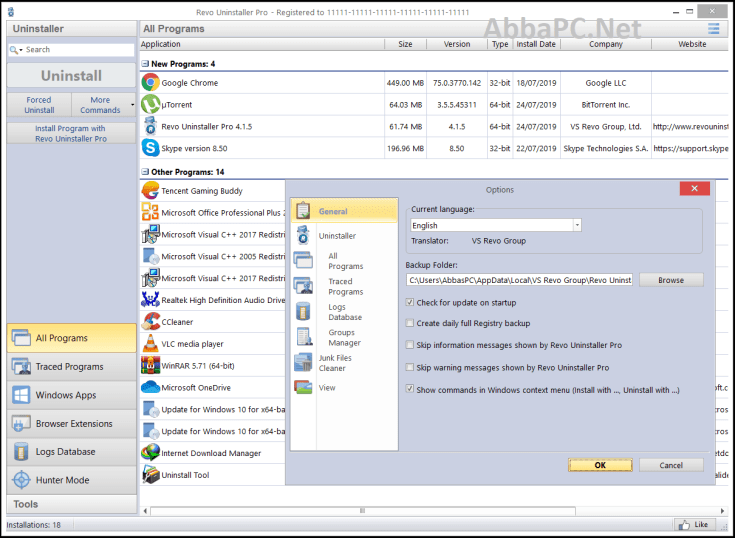Click the VLC media player cone icon

150,344
